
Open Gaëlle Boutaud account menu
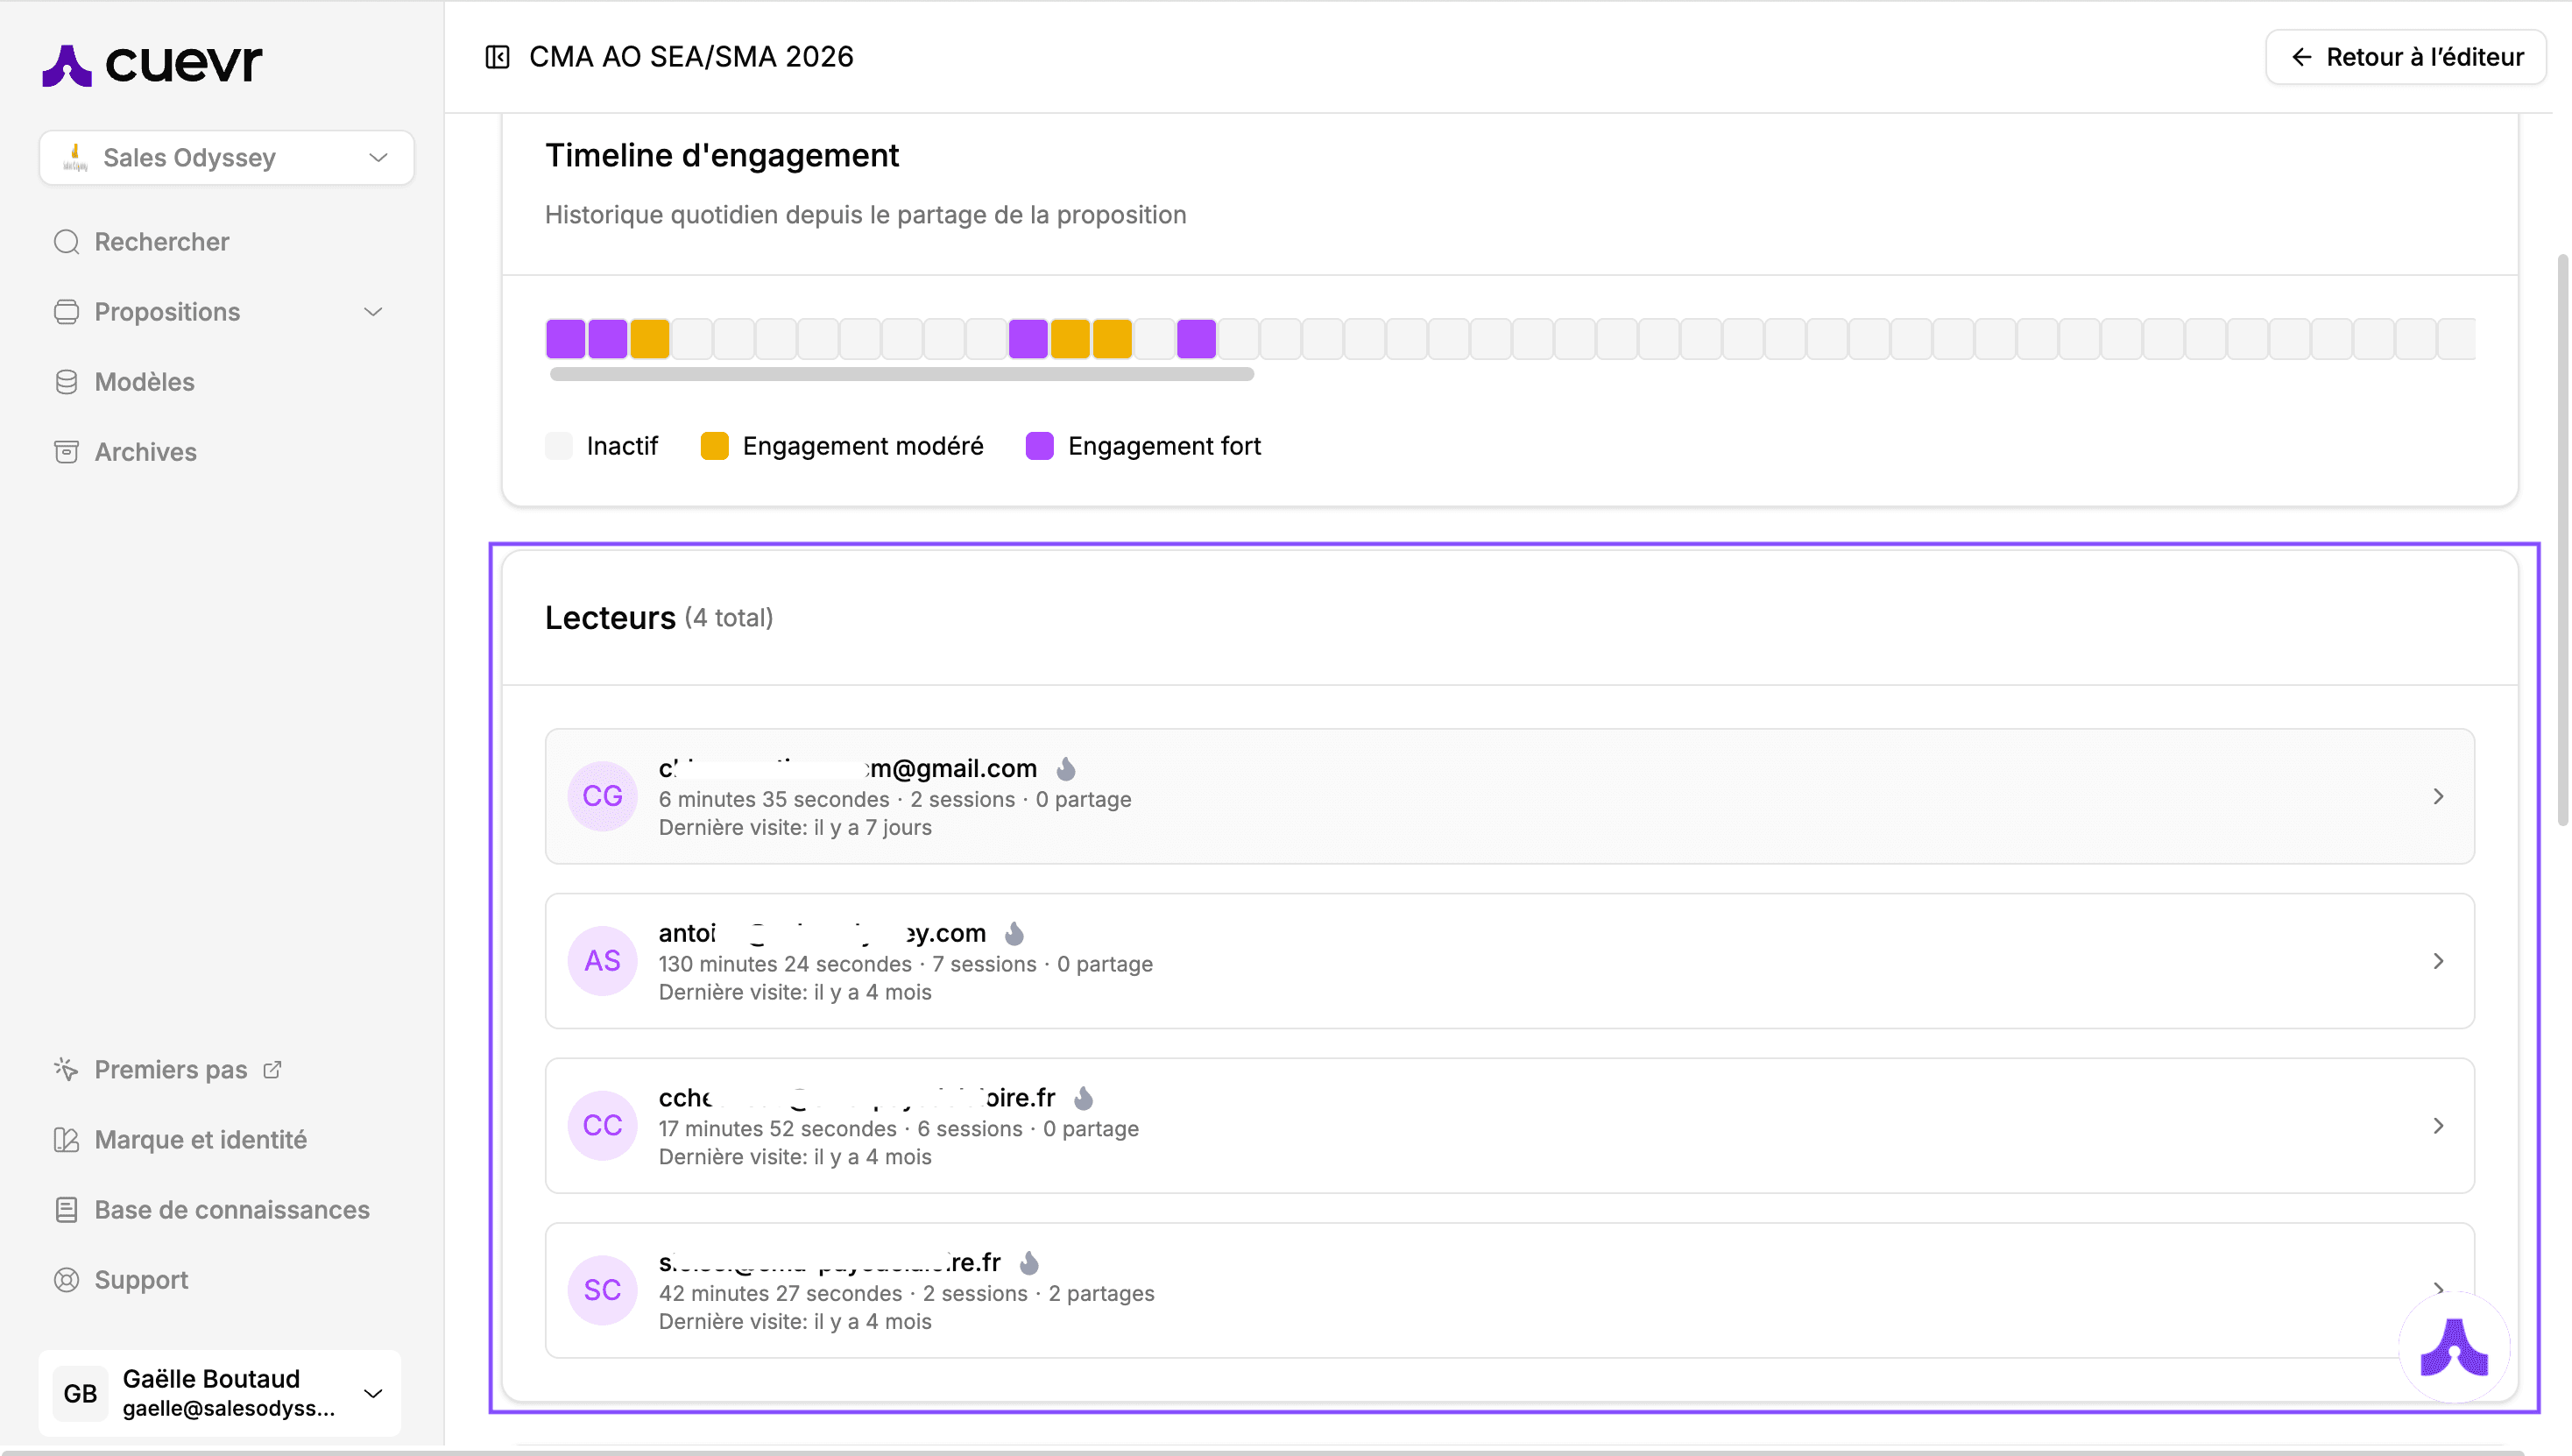[x=220, y=1393]
